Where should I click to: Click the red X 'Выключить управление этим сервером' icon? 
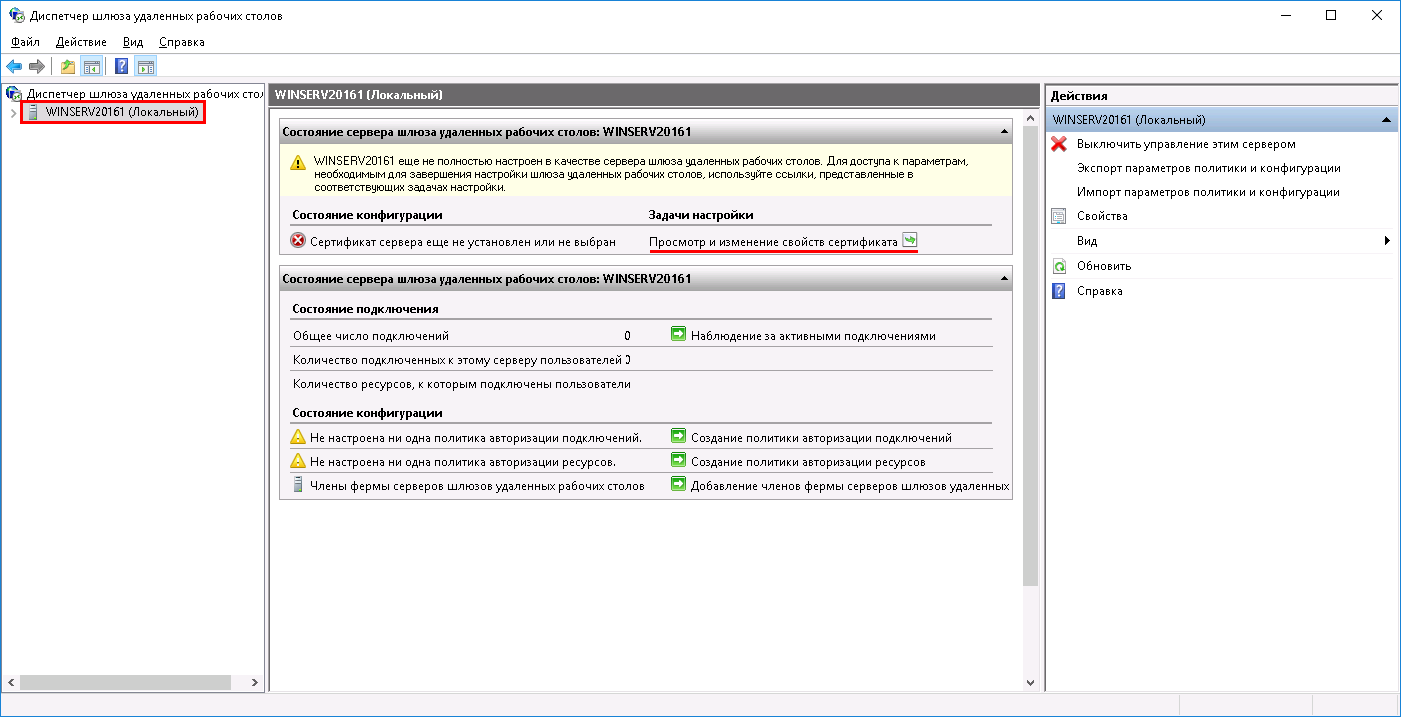[1059, 144]
